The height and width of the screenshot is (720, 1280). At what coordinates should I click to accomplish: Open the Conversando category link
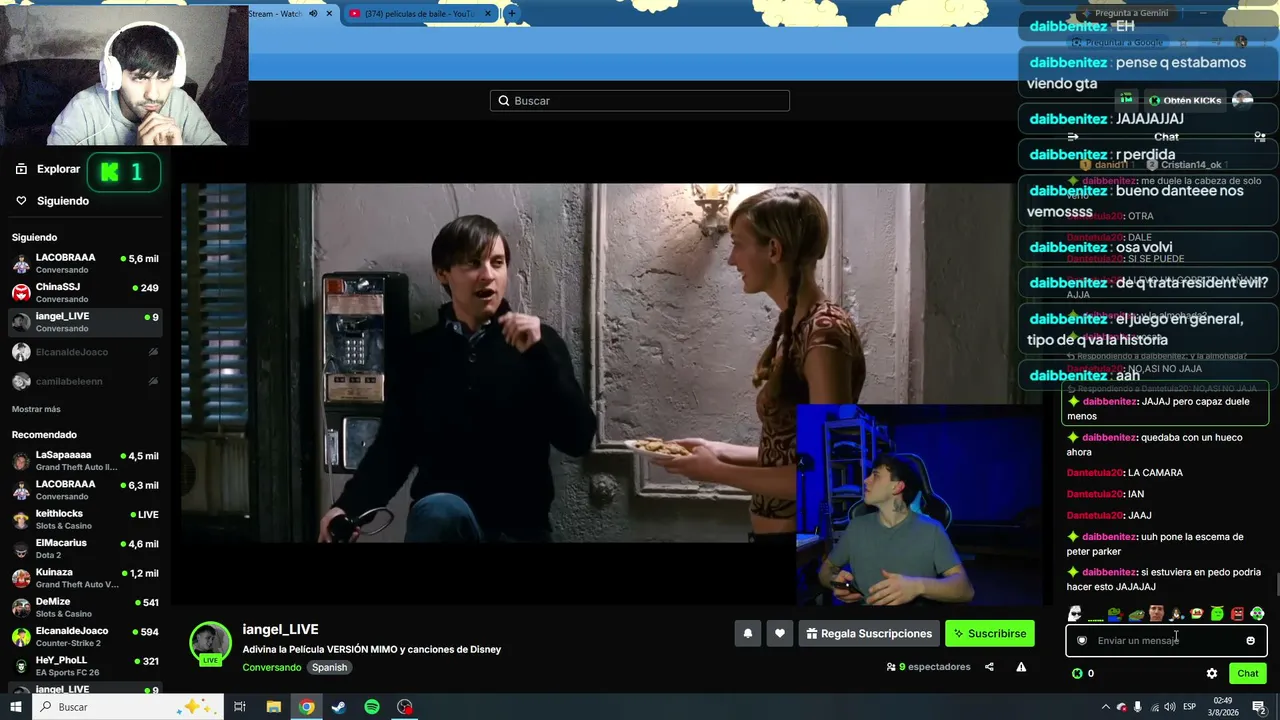[x=271, y=667]
